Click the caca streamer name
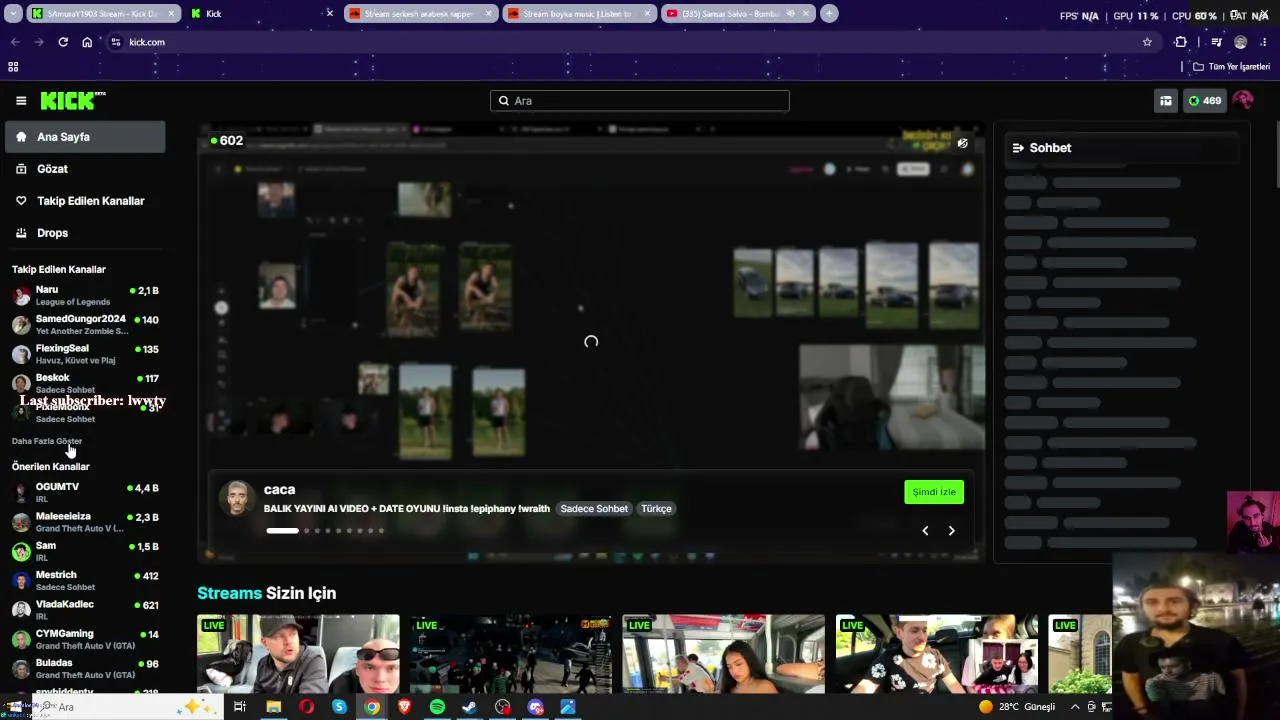Viewport: 1280px width, 720px height. pos(279,489)
